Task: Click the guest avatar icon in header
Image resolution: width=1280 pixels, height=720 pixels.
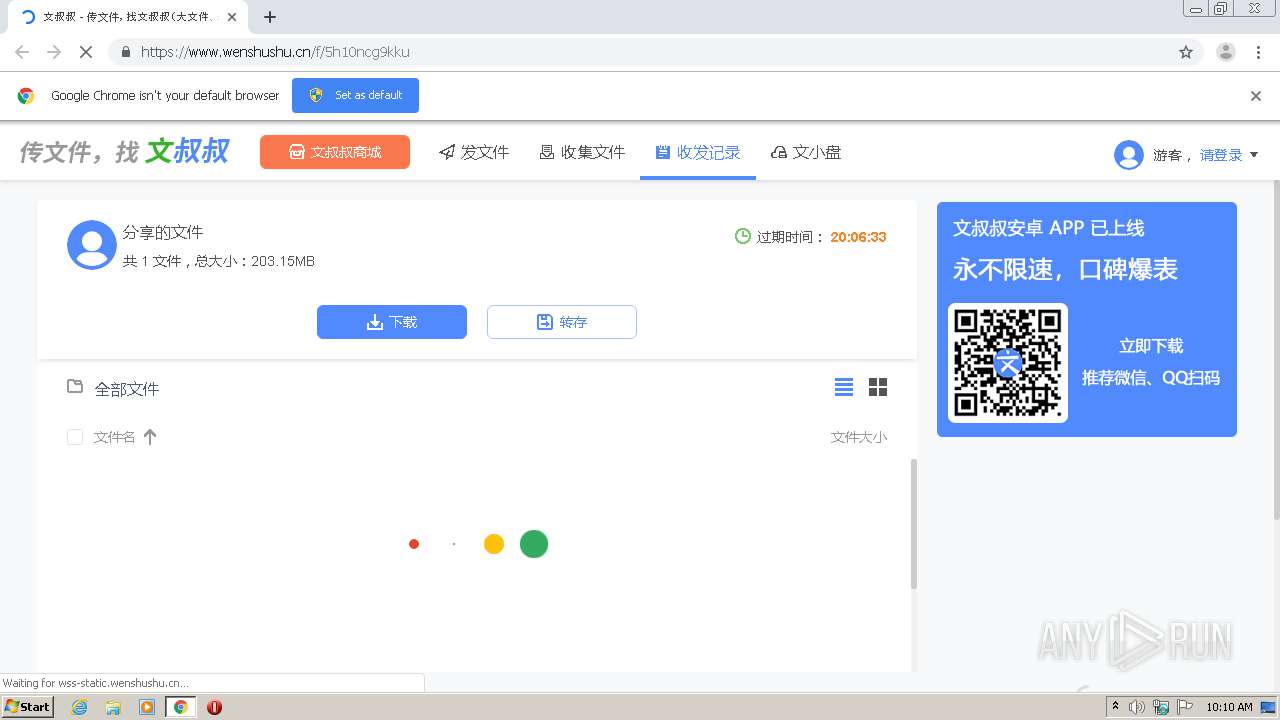Action: point(1129,155)
